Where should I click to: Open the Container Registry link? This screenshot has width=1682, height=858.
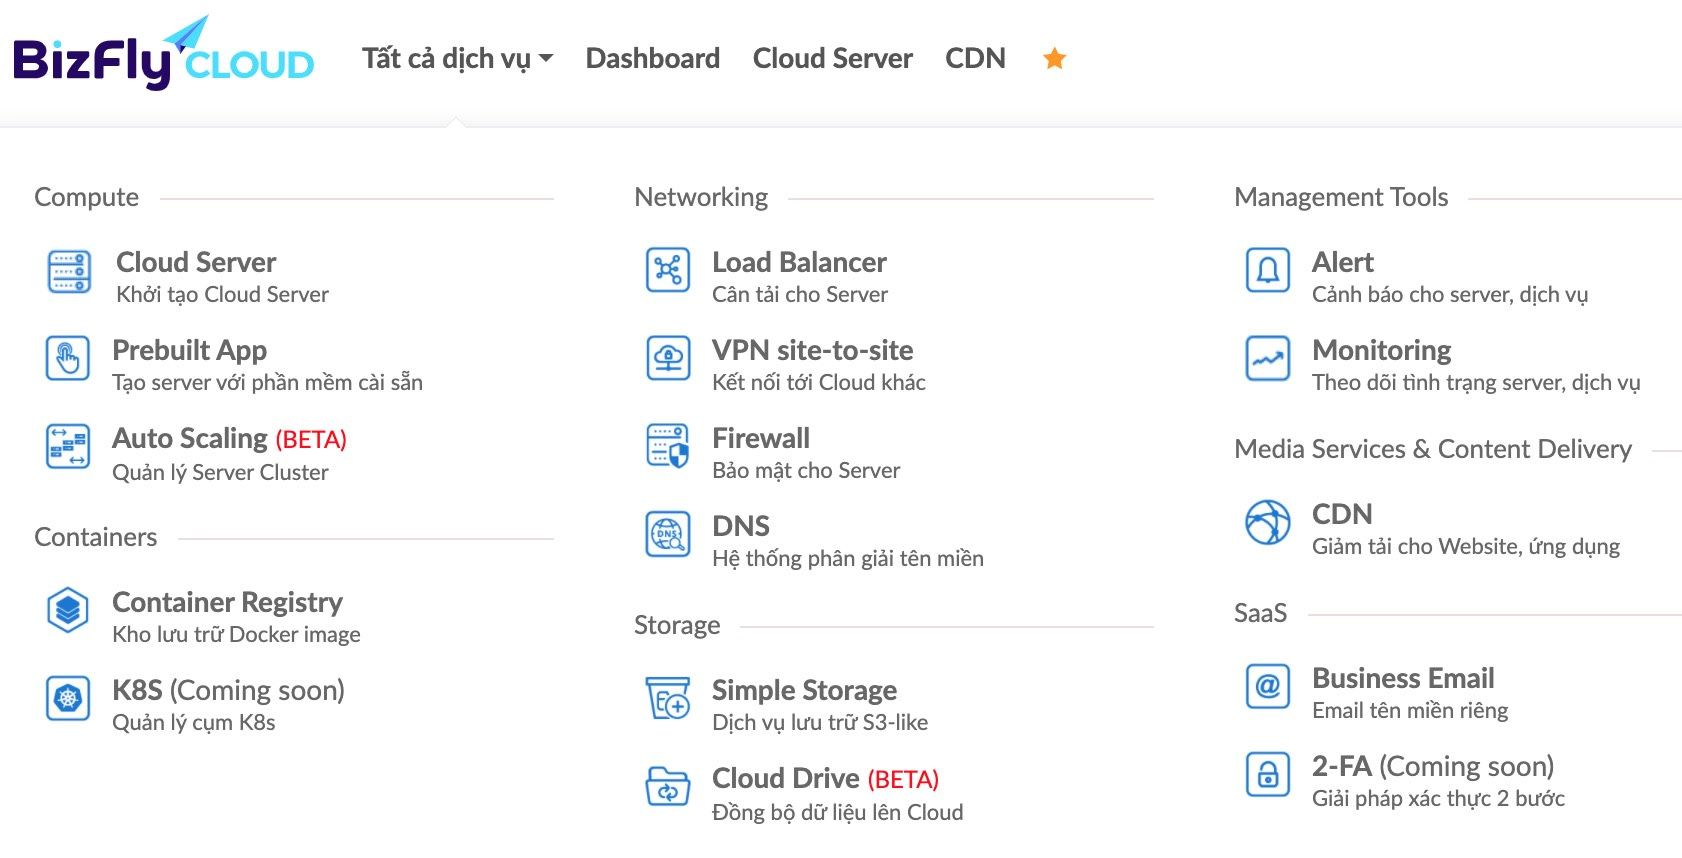point(227,602)
